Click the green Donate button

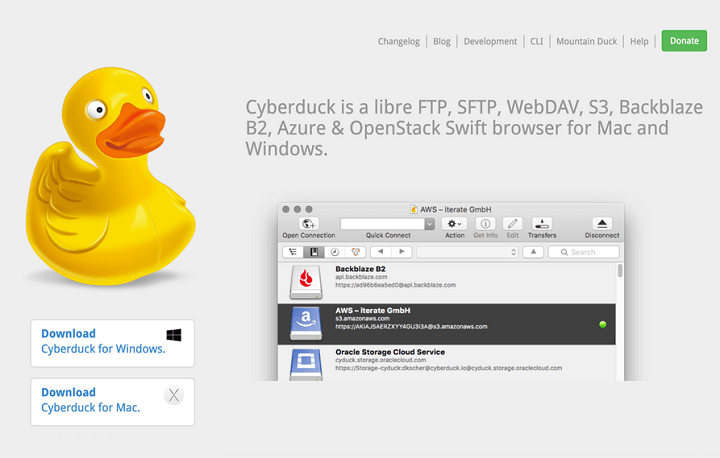[684, 41]
